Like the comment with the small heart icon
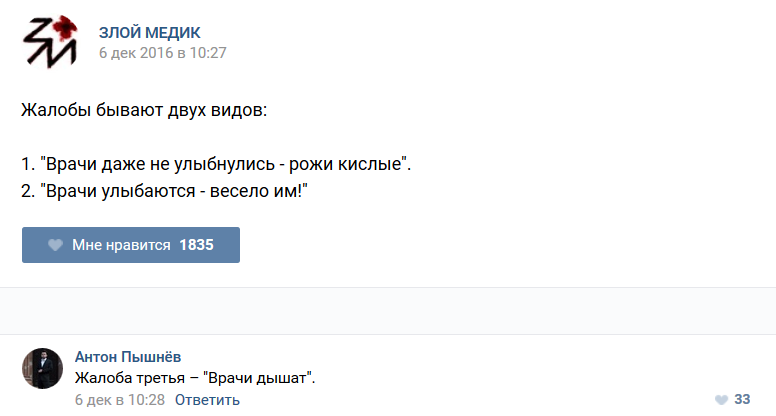The width and height of the screenshot is (776, 416). [x=721, y=400]
